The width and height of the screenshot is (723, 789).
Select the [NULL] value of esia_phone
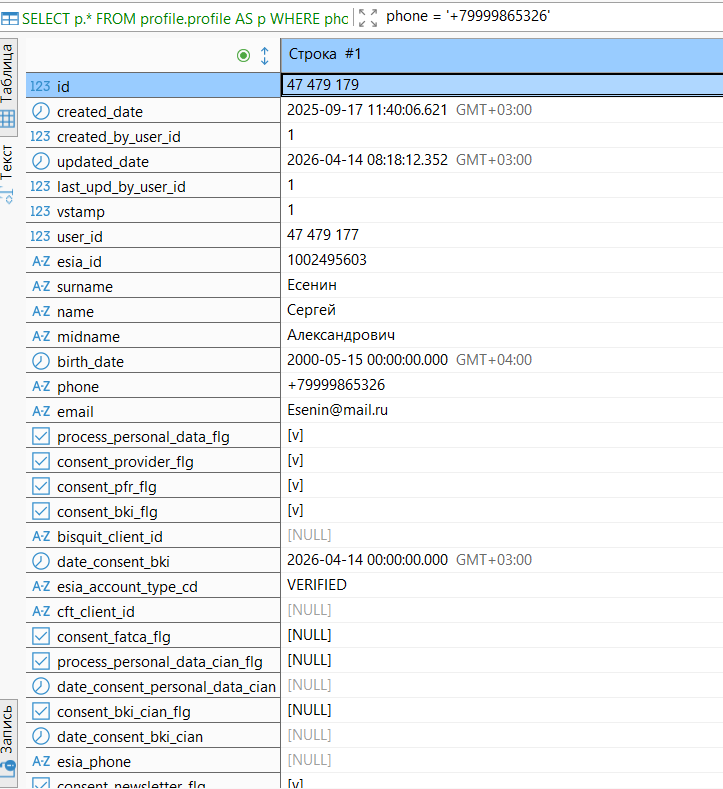pyautogui.click(x=309, y=760)
